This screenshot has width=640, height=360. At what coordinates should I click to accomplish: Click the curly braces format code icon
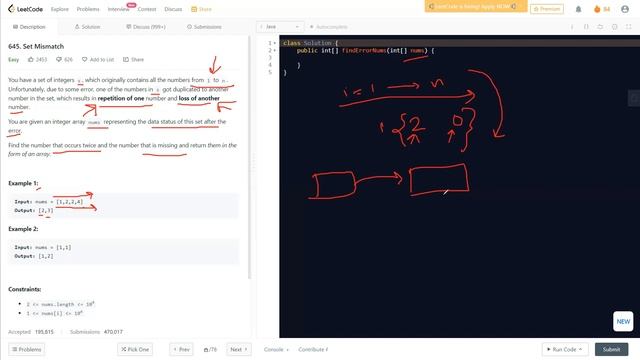pos(586,27)
